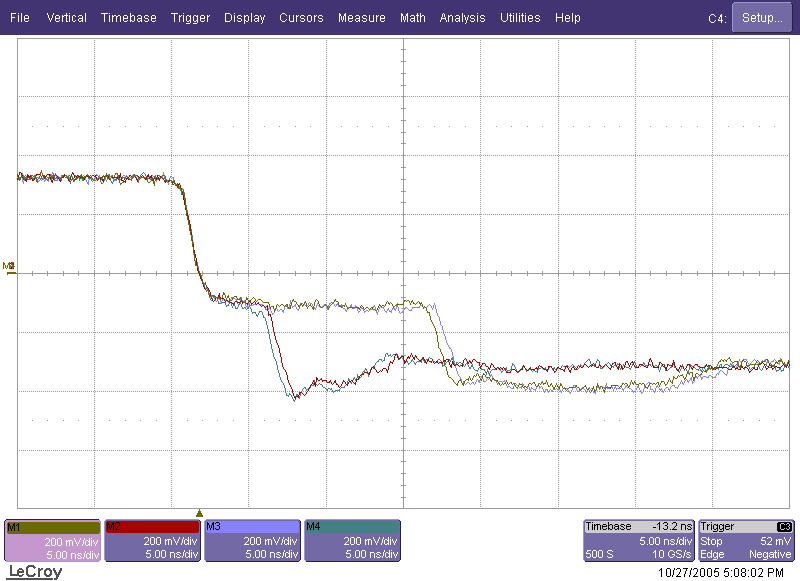
Task: Open the Analysis menu
Action: pos(462,18)
